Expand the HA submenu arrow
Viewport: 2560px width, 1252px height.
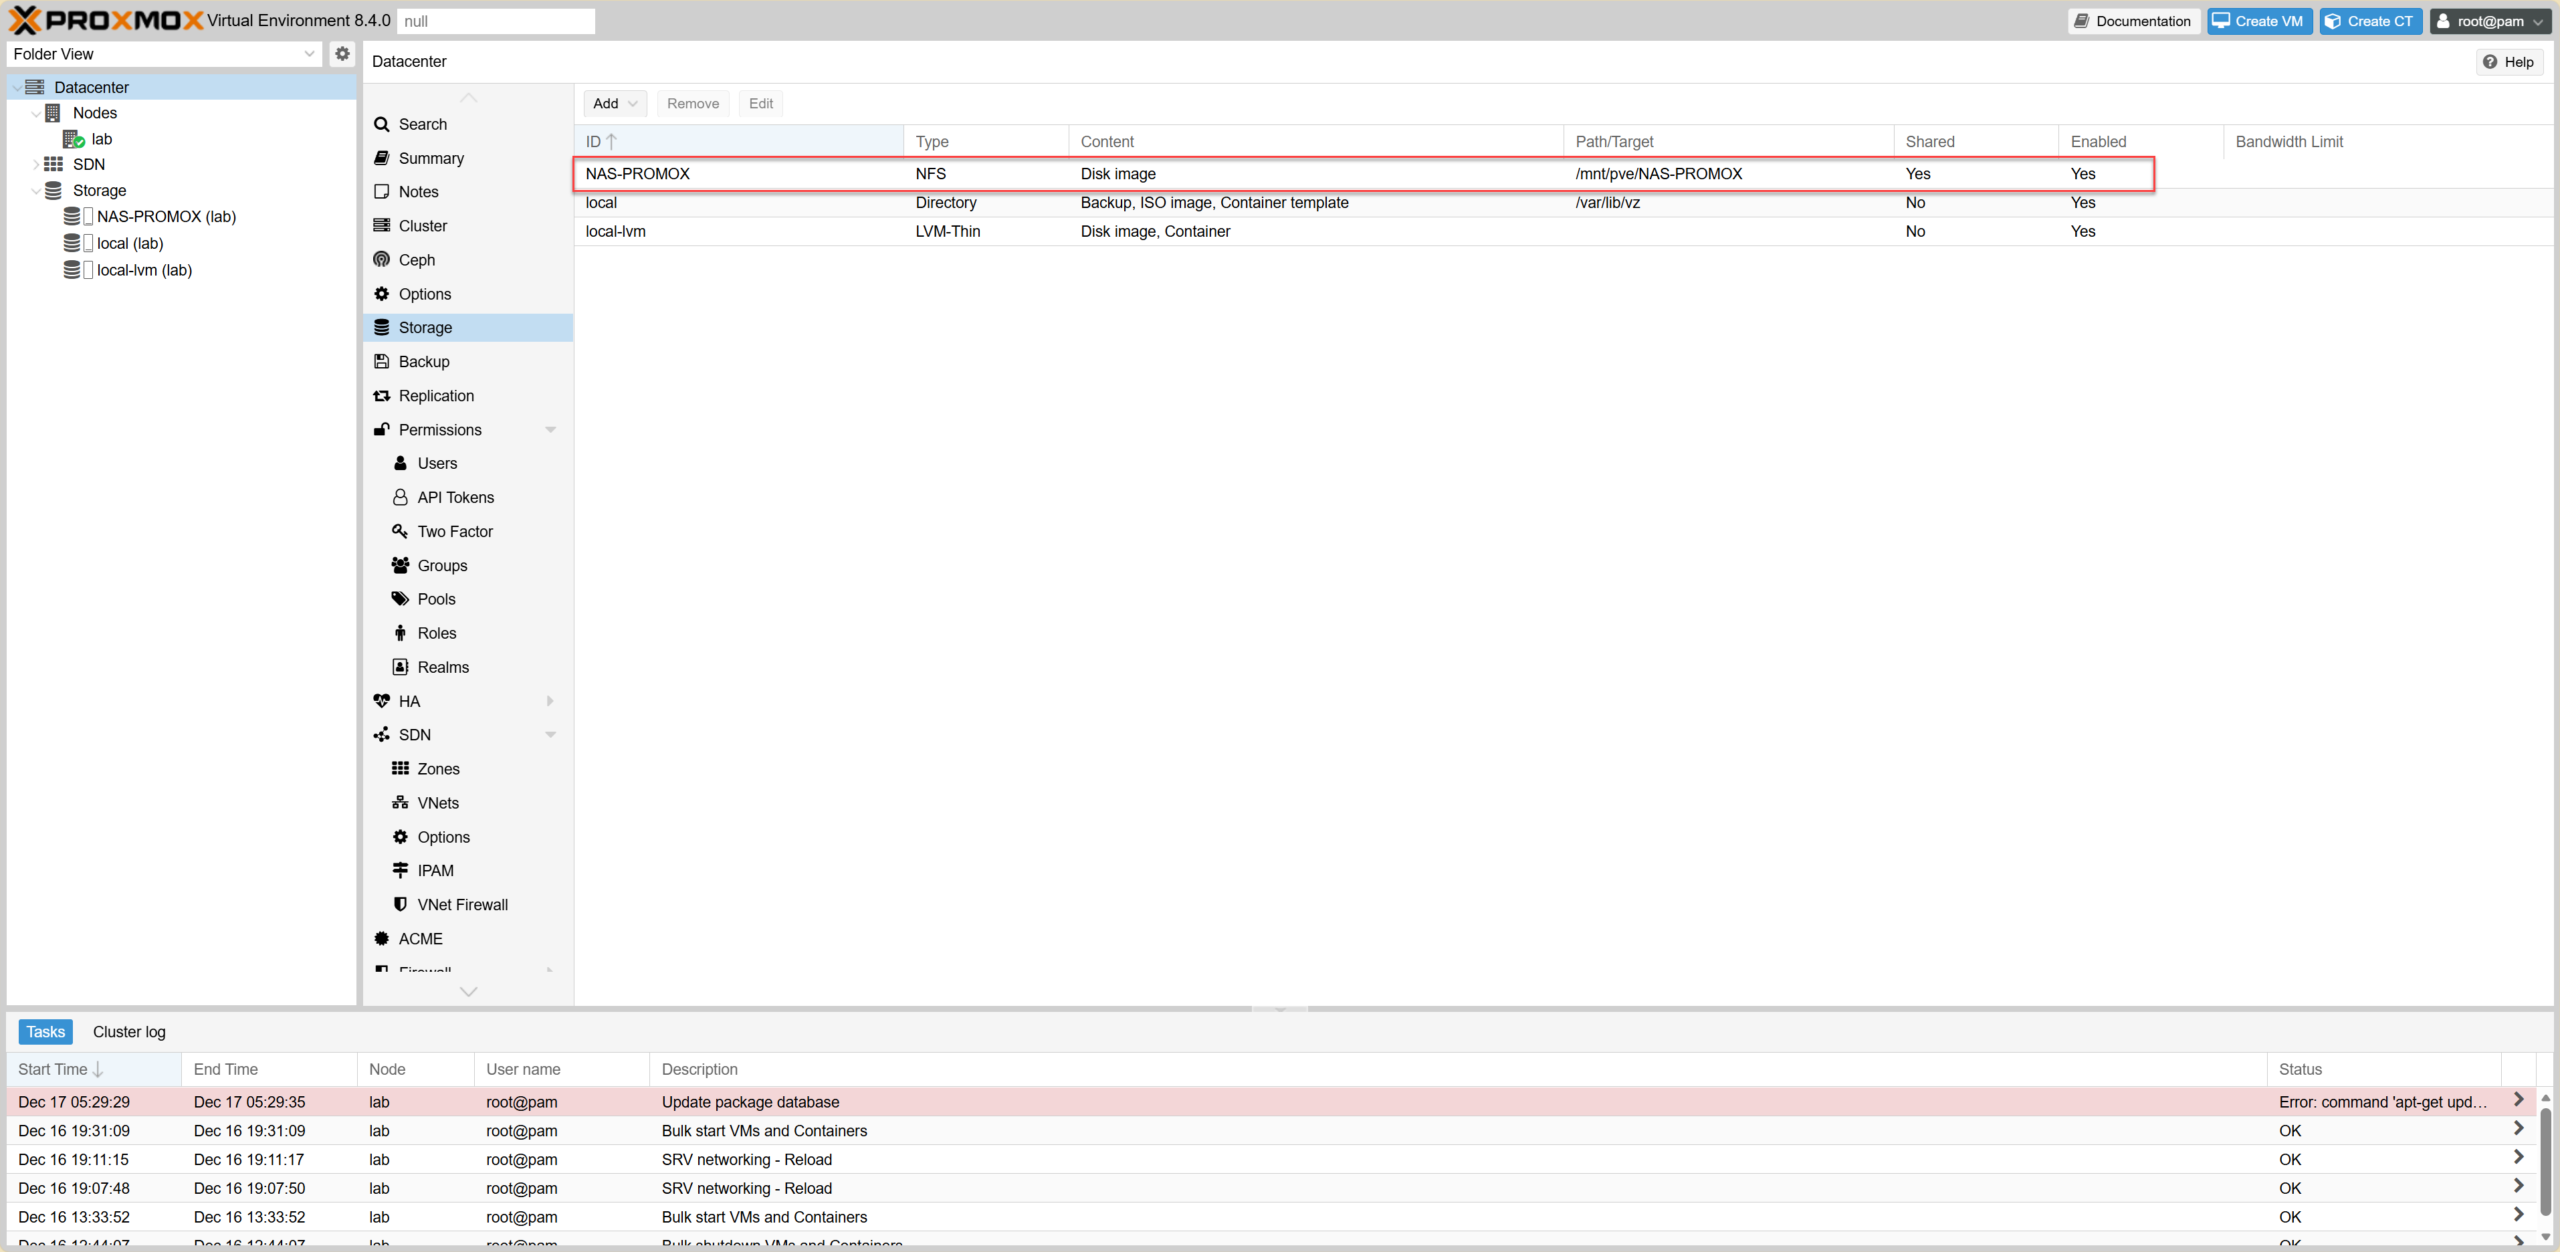(x=550, y=701)
